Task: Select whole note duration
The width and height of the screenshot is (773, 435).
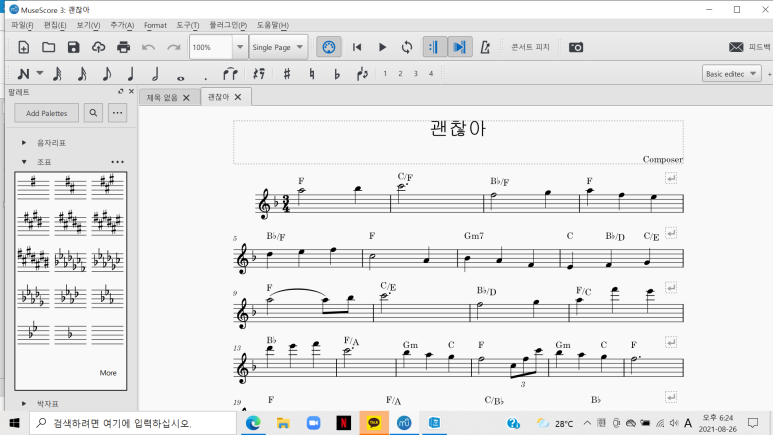Action: (x=180, y=77)
